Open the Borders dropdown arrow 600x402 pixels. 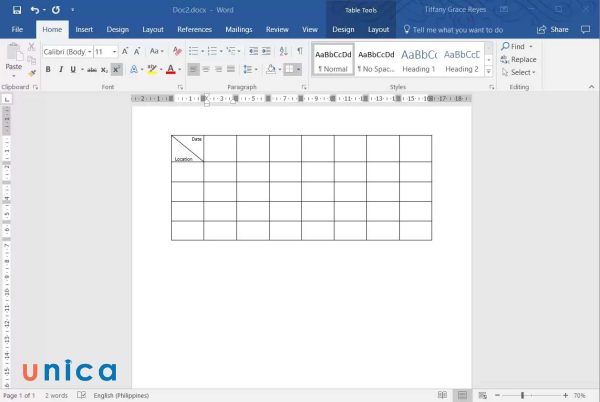(x=298, y=69)
